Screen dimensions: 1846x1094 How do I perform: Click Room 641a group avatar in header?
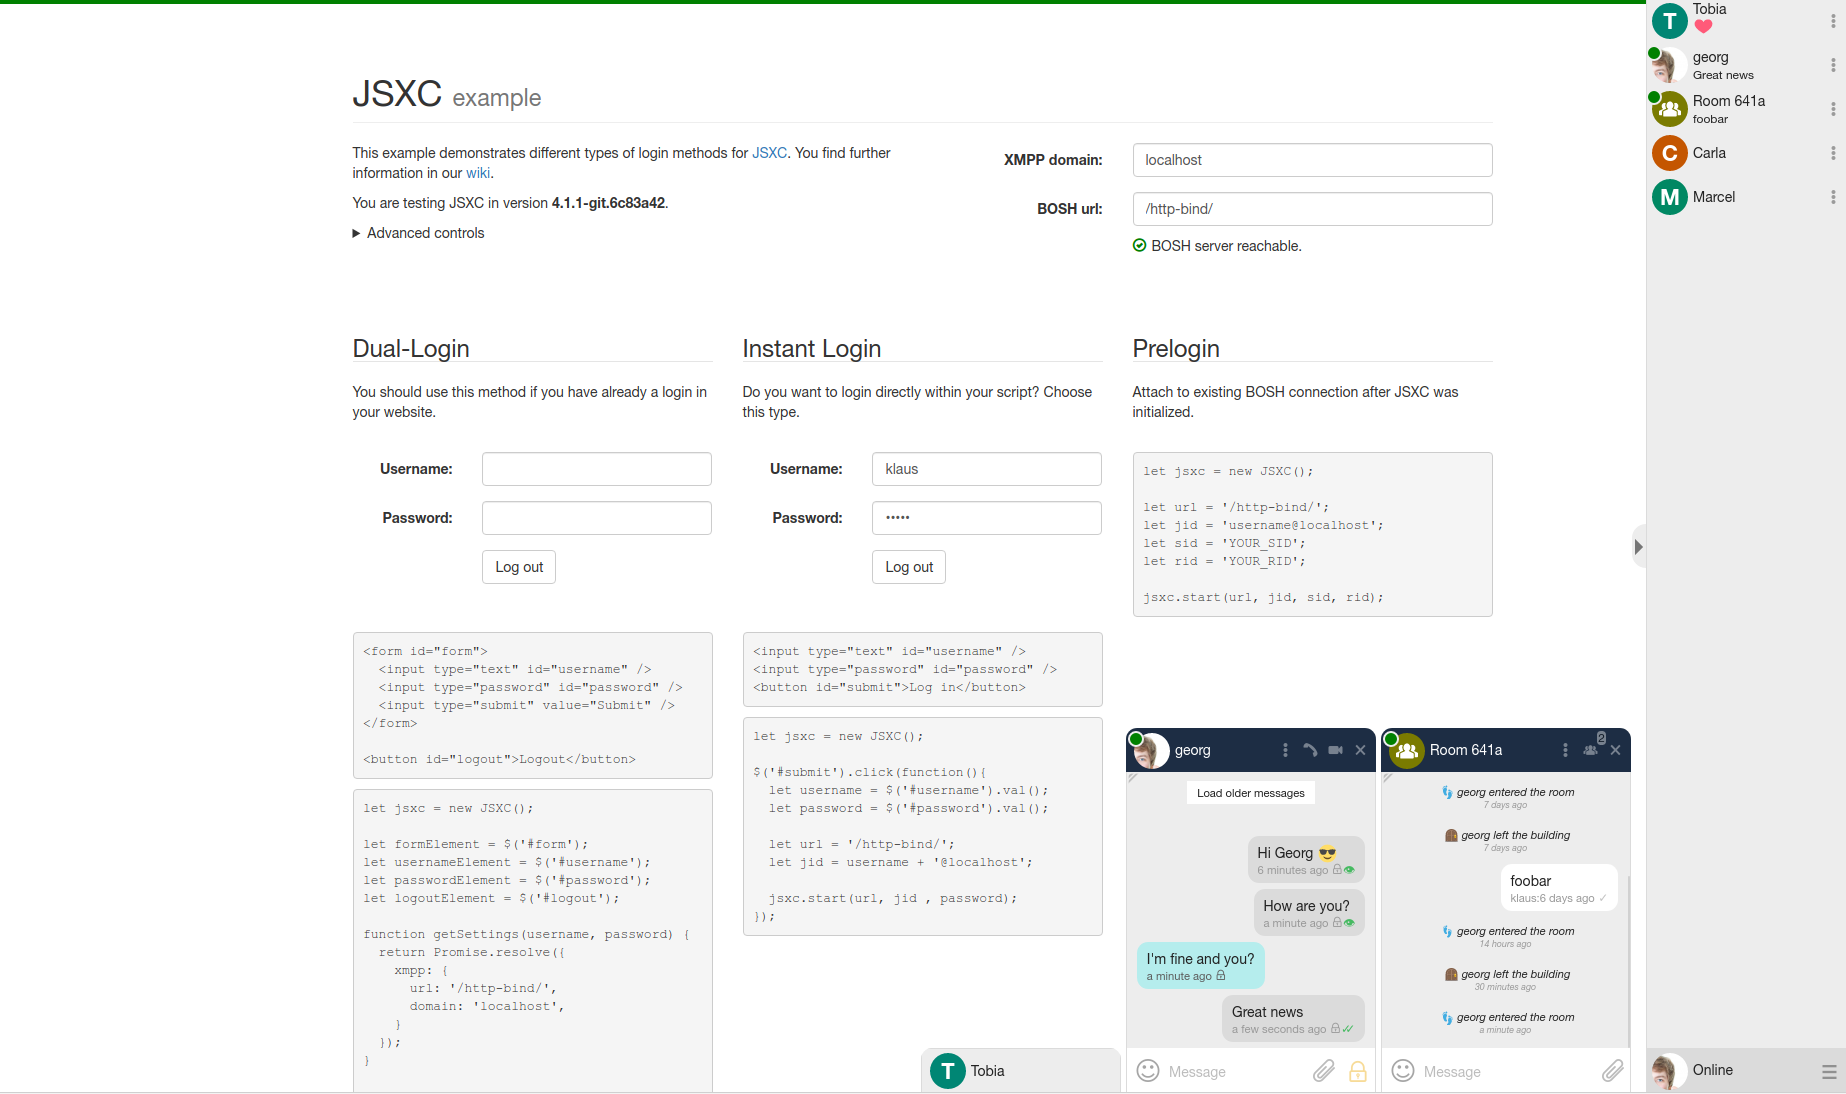(1405, 750)
